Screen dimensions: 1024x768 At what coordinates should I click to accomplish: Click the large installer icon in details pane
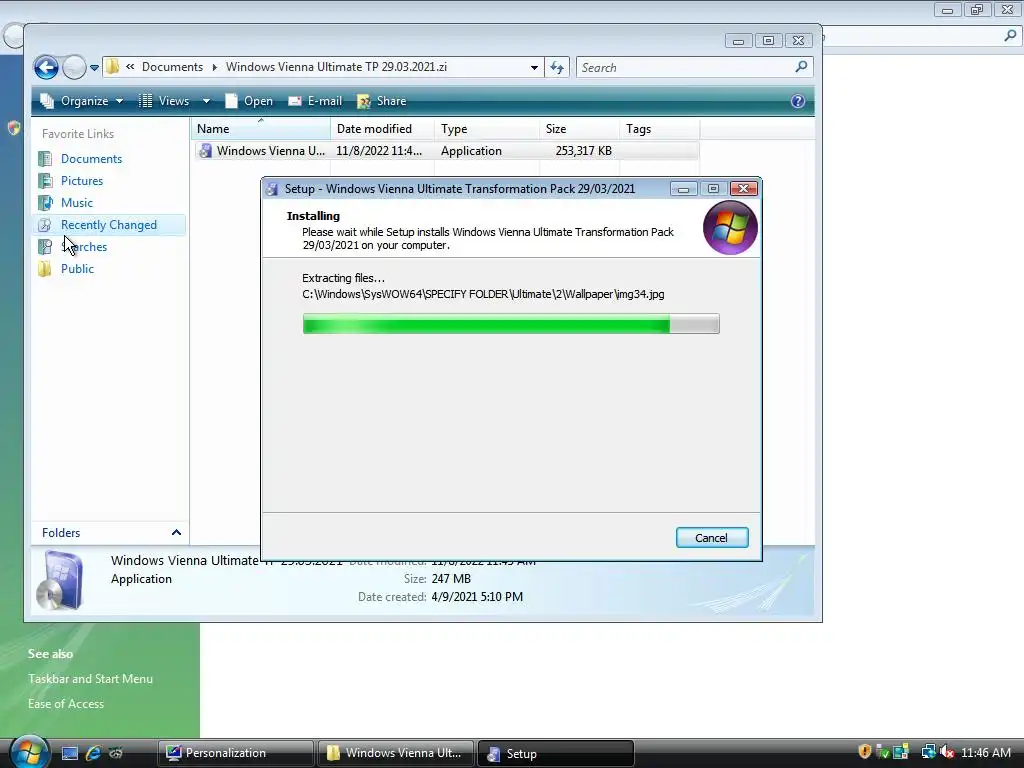pos(59,581)
